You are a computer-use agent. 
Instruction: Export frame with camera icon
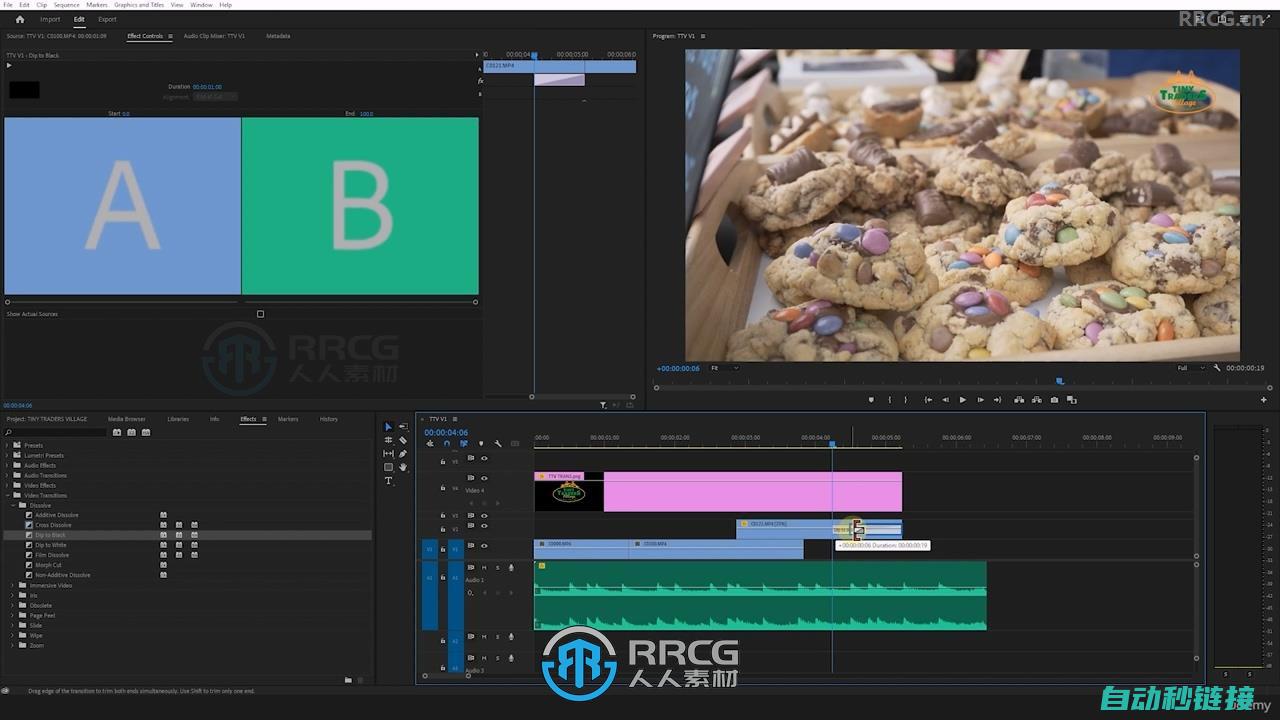1054,400
